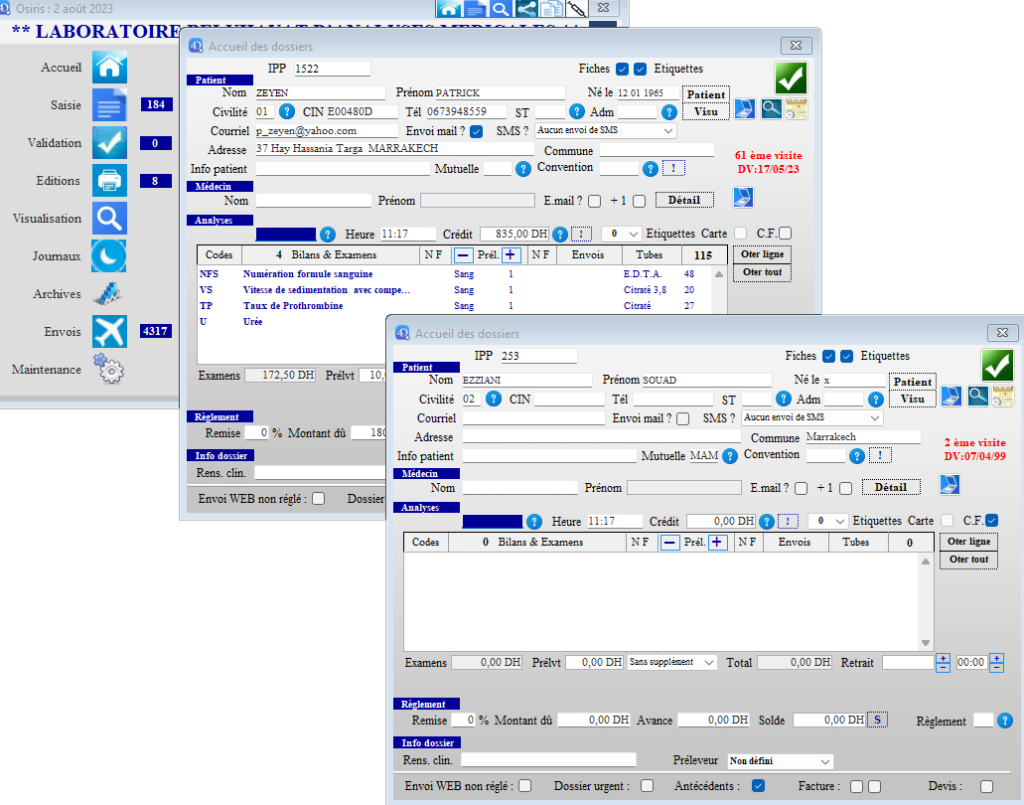Uncheck the Antécédents checkbox

(x=758, y=786)
